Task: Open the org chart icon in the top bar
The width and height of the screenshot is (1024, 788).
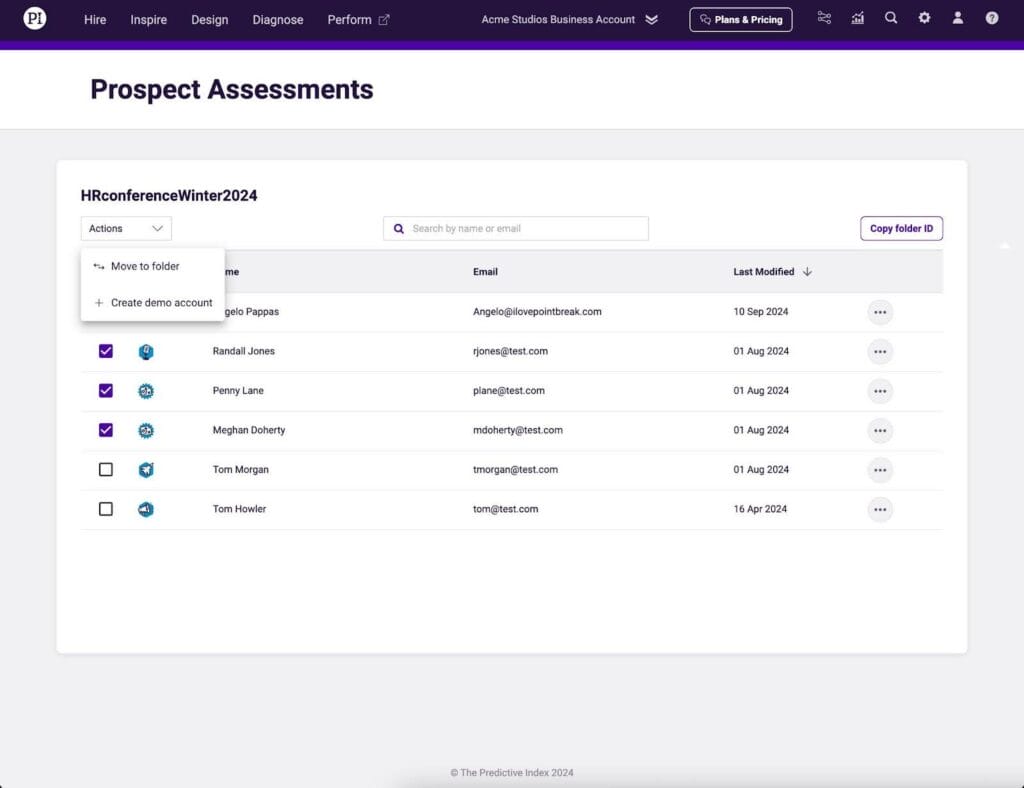Action: [824, 18]
